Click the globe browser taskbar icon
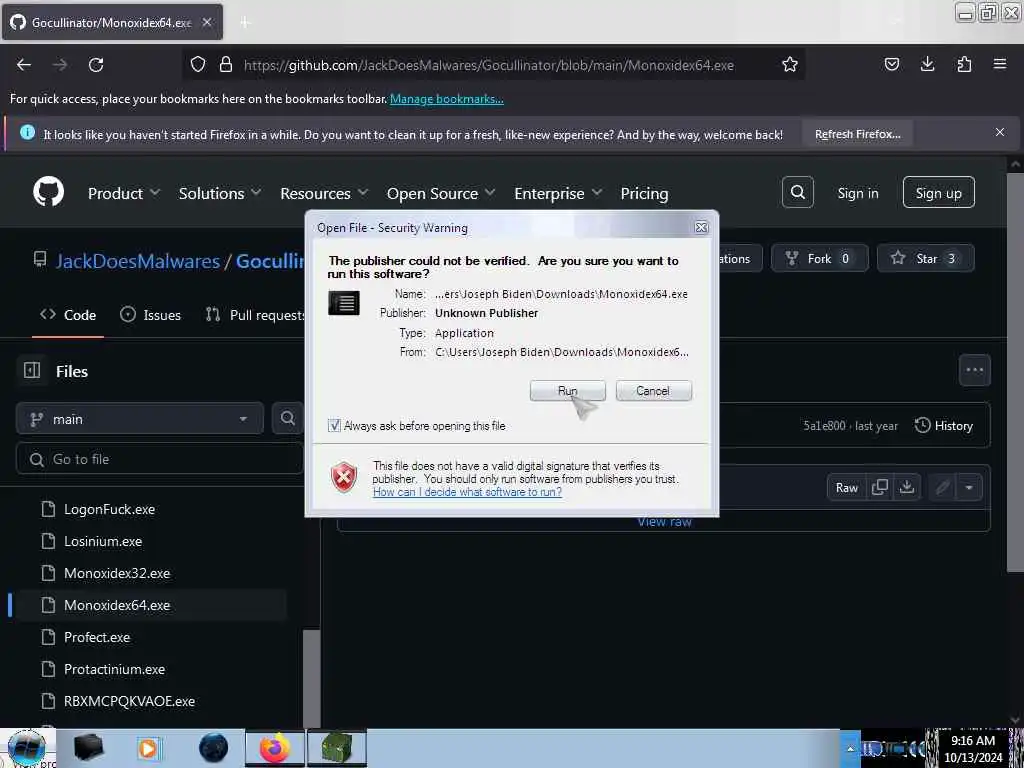 click(214, 748)
